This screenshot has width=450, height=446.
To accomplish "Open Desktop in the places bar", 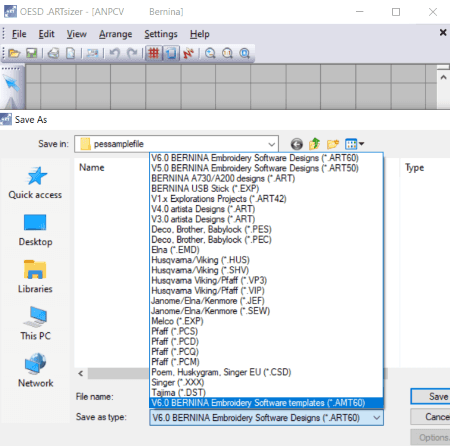I will [x=35, y=230].
